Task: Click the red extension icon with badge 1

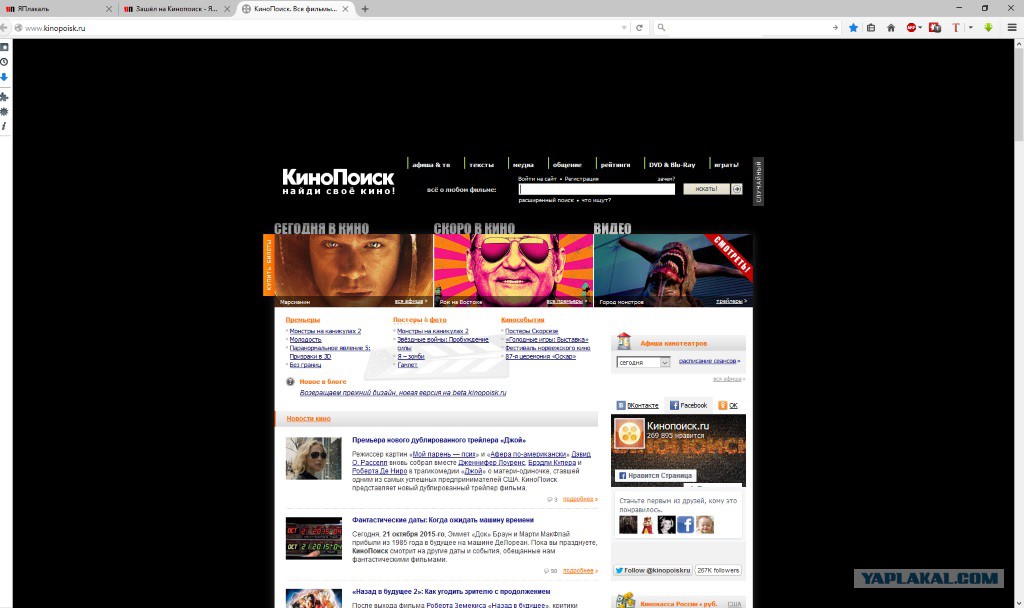Action: pos(935,27)
